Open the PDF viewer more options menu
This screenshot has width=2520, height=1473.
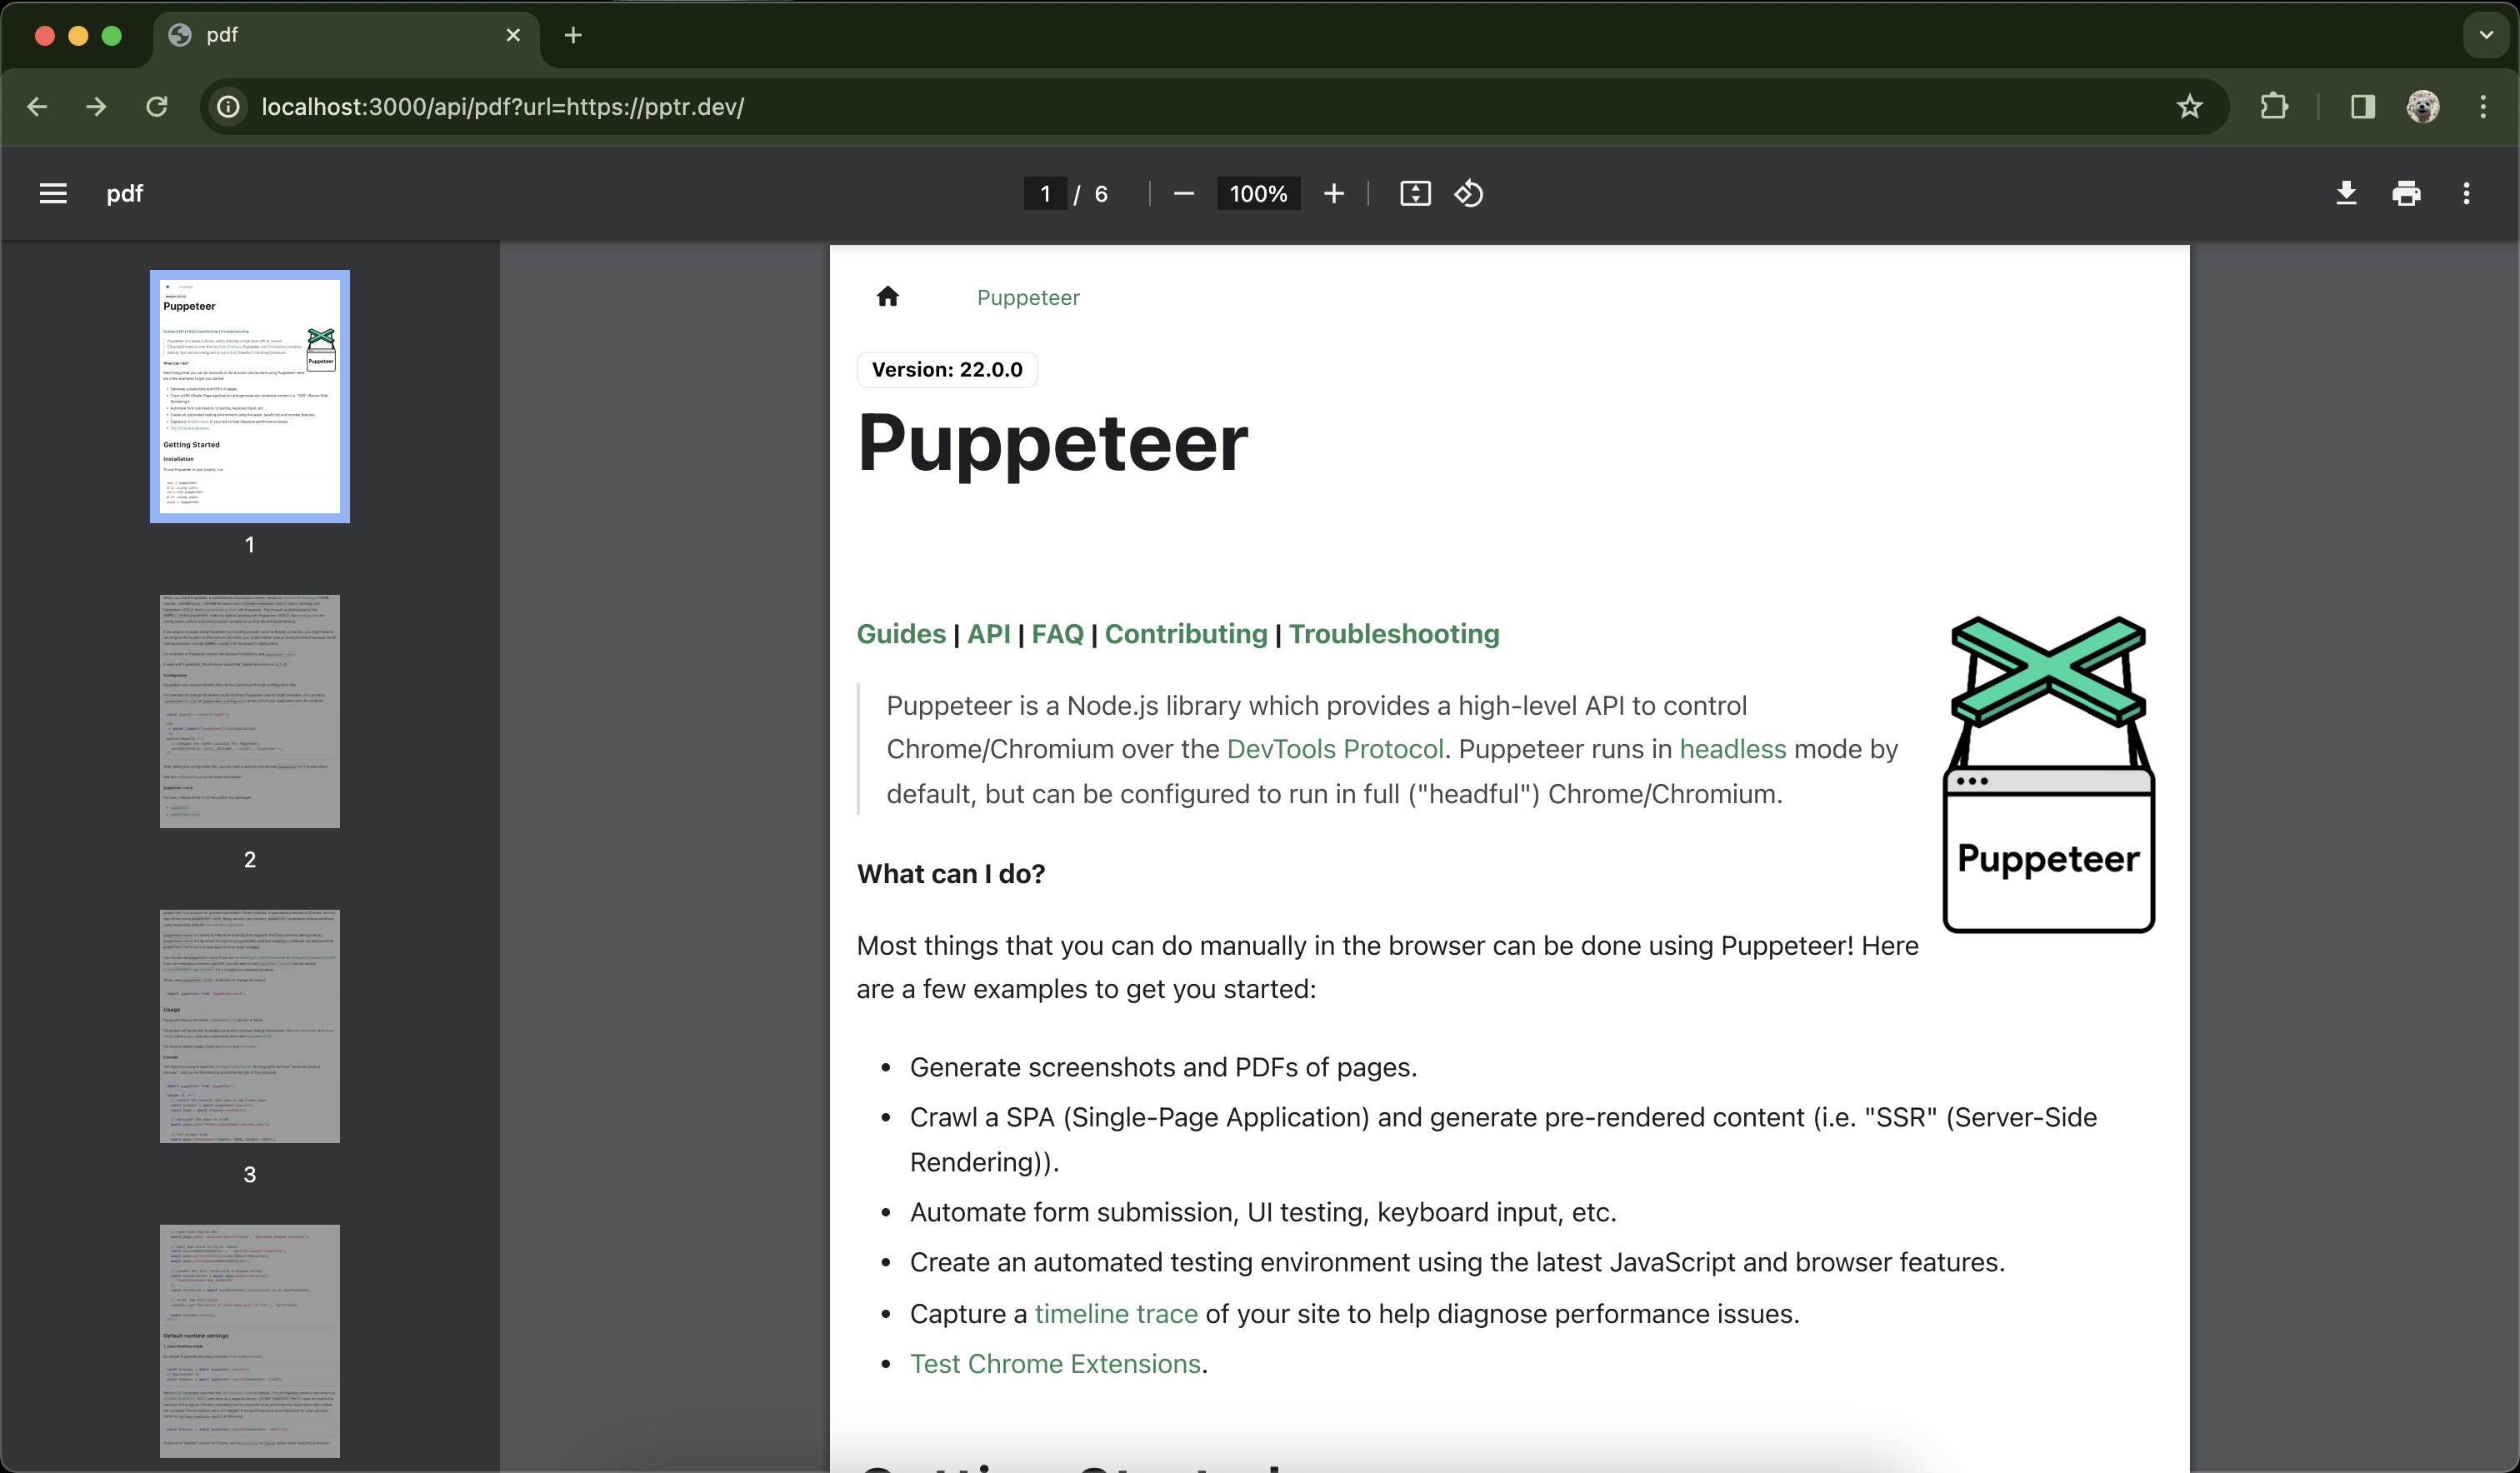pyautogui.click(x=2466, y=193)
